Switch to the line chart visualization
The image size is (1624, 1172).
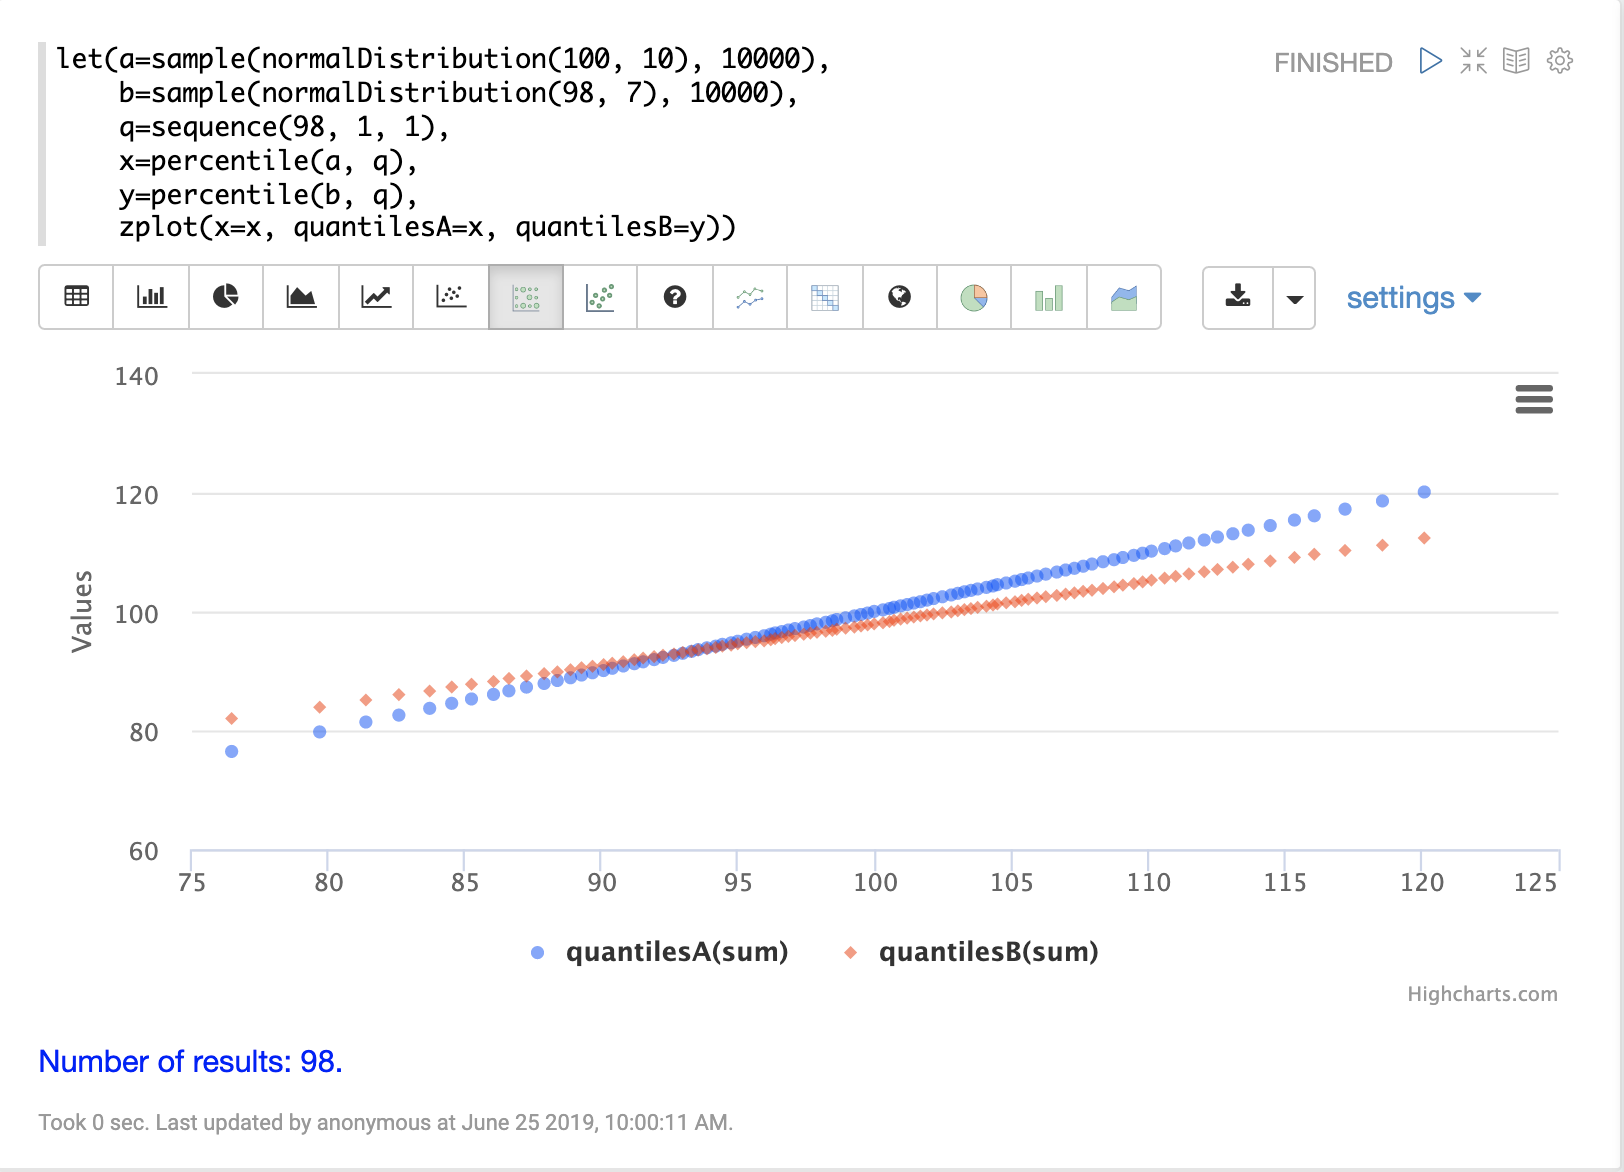tap(376, 297)
